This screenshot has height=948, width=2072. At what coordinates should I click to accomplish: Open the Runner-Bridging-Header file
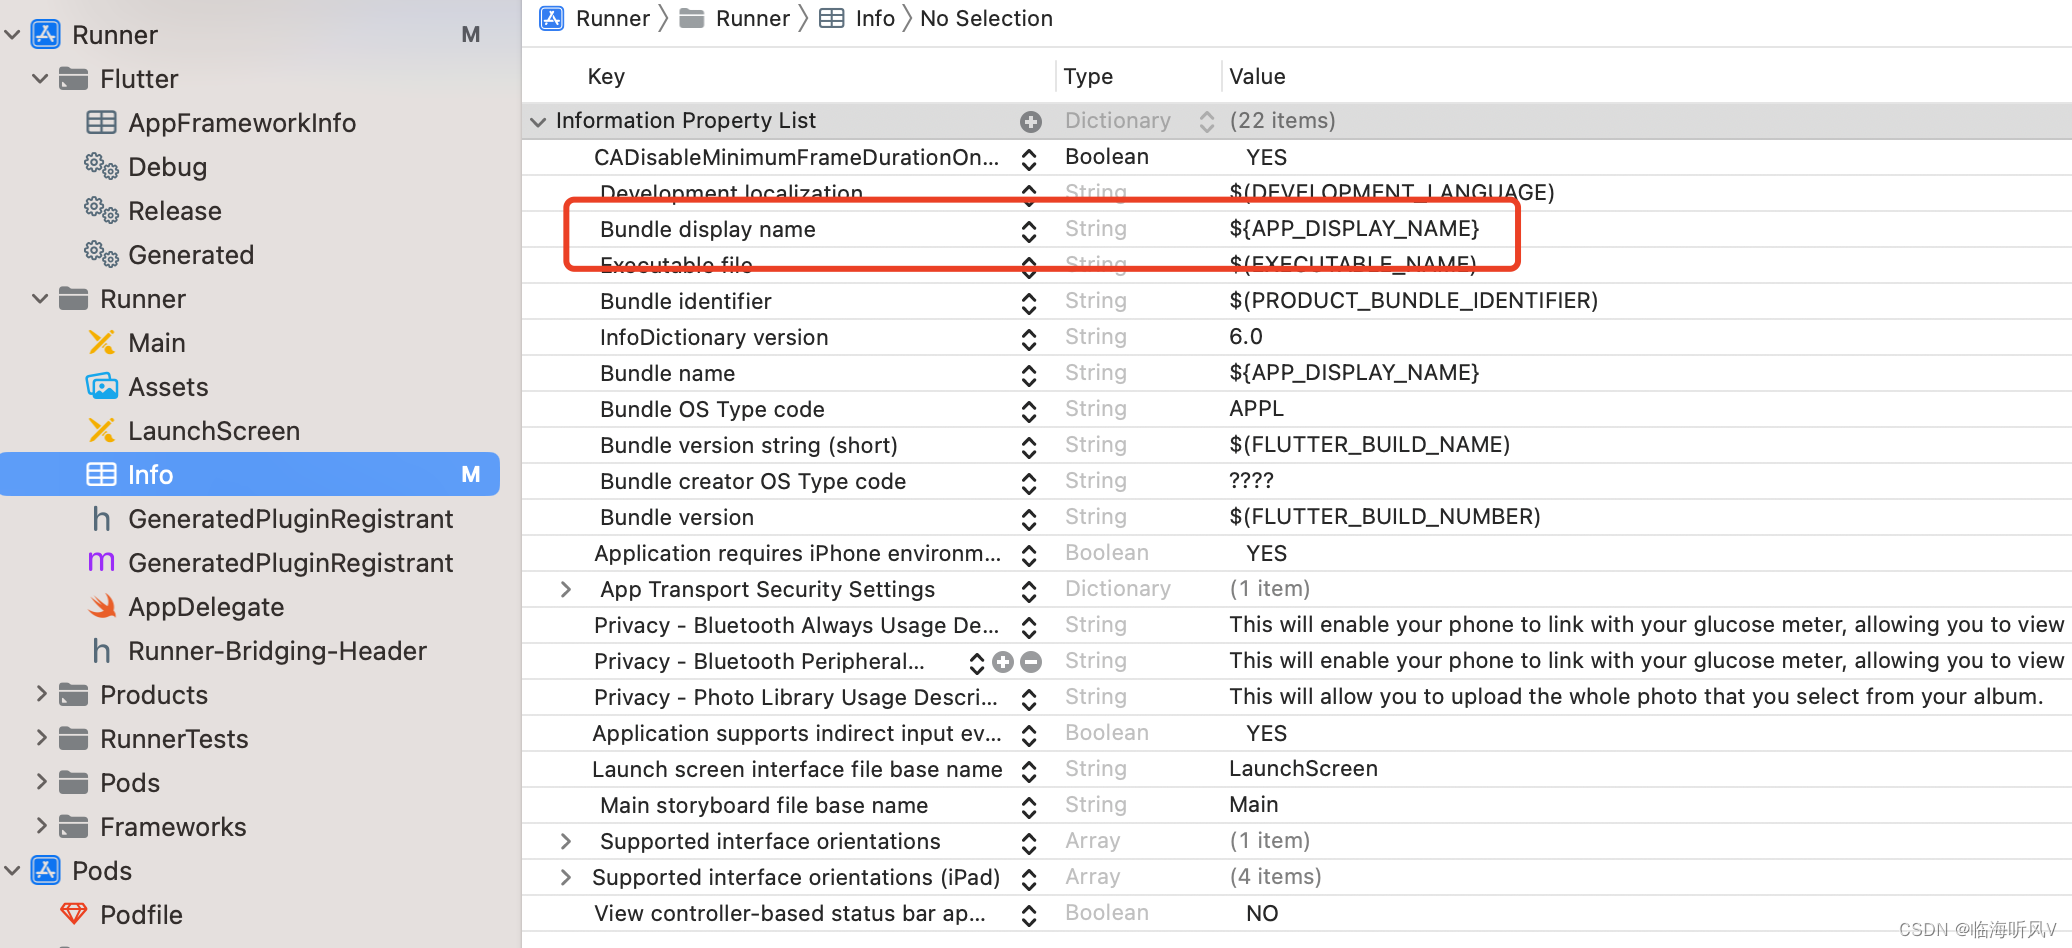click(x=277, y=651)
